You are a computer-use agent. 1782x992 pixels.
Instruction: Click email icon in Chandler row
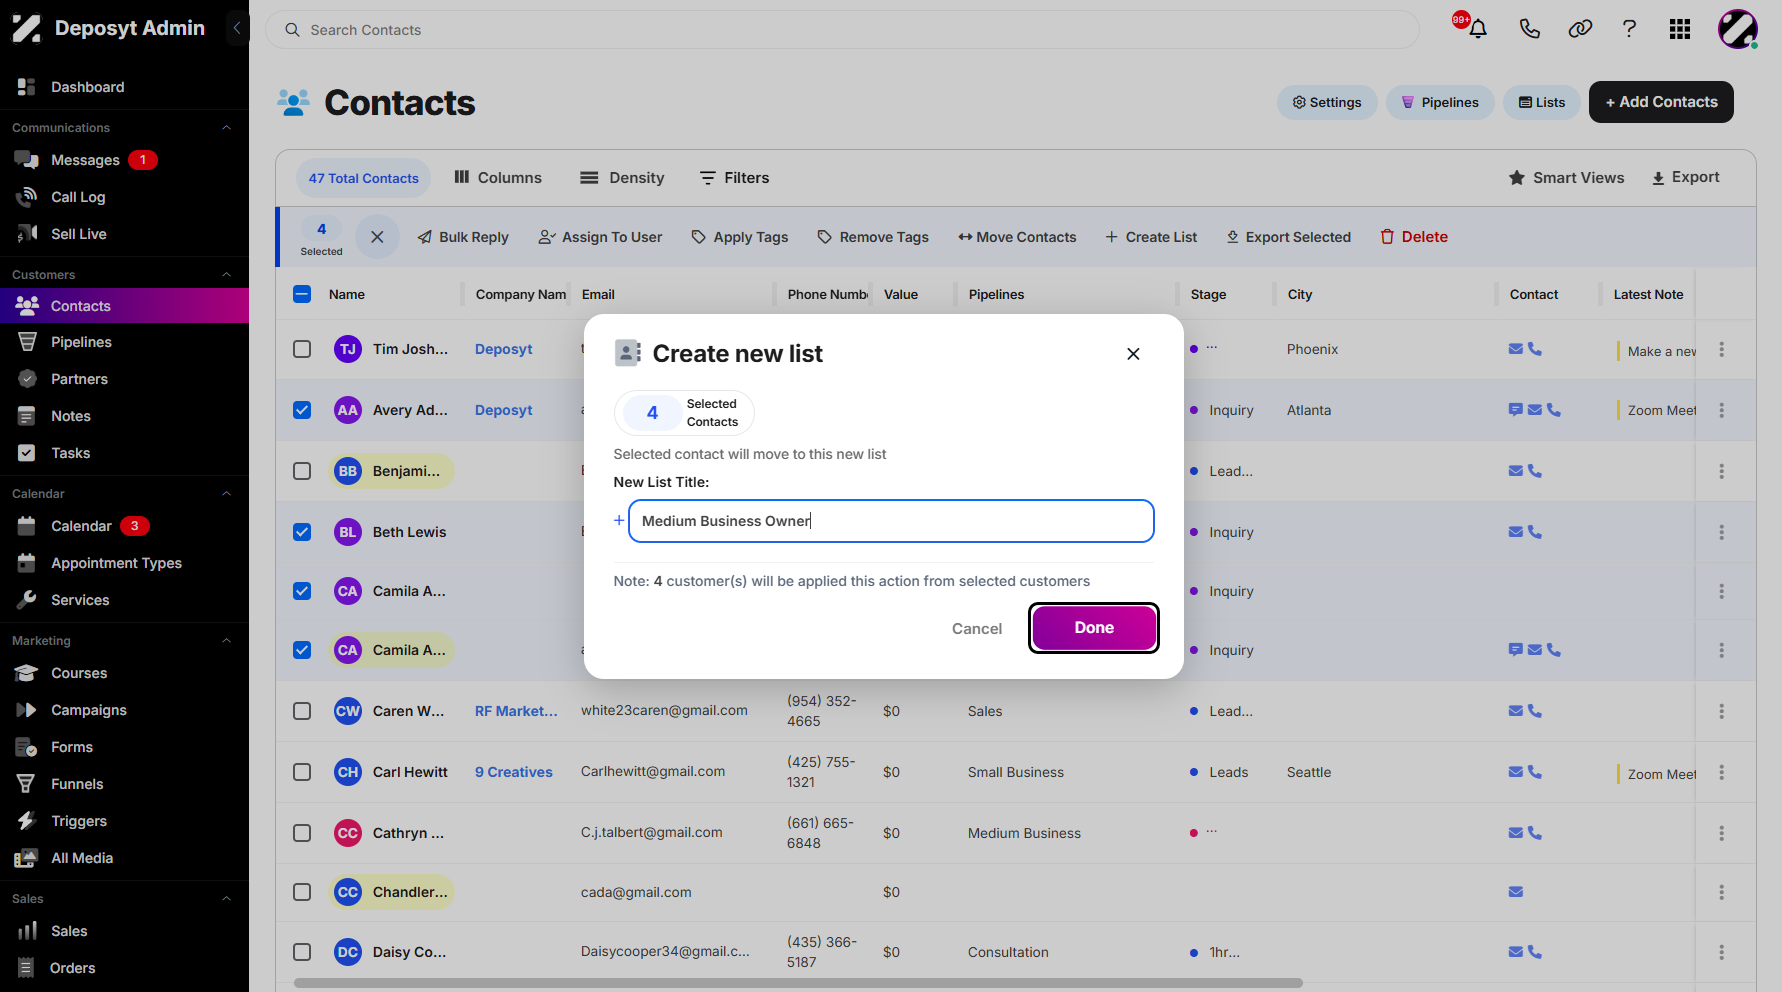coord(1516,892)
